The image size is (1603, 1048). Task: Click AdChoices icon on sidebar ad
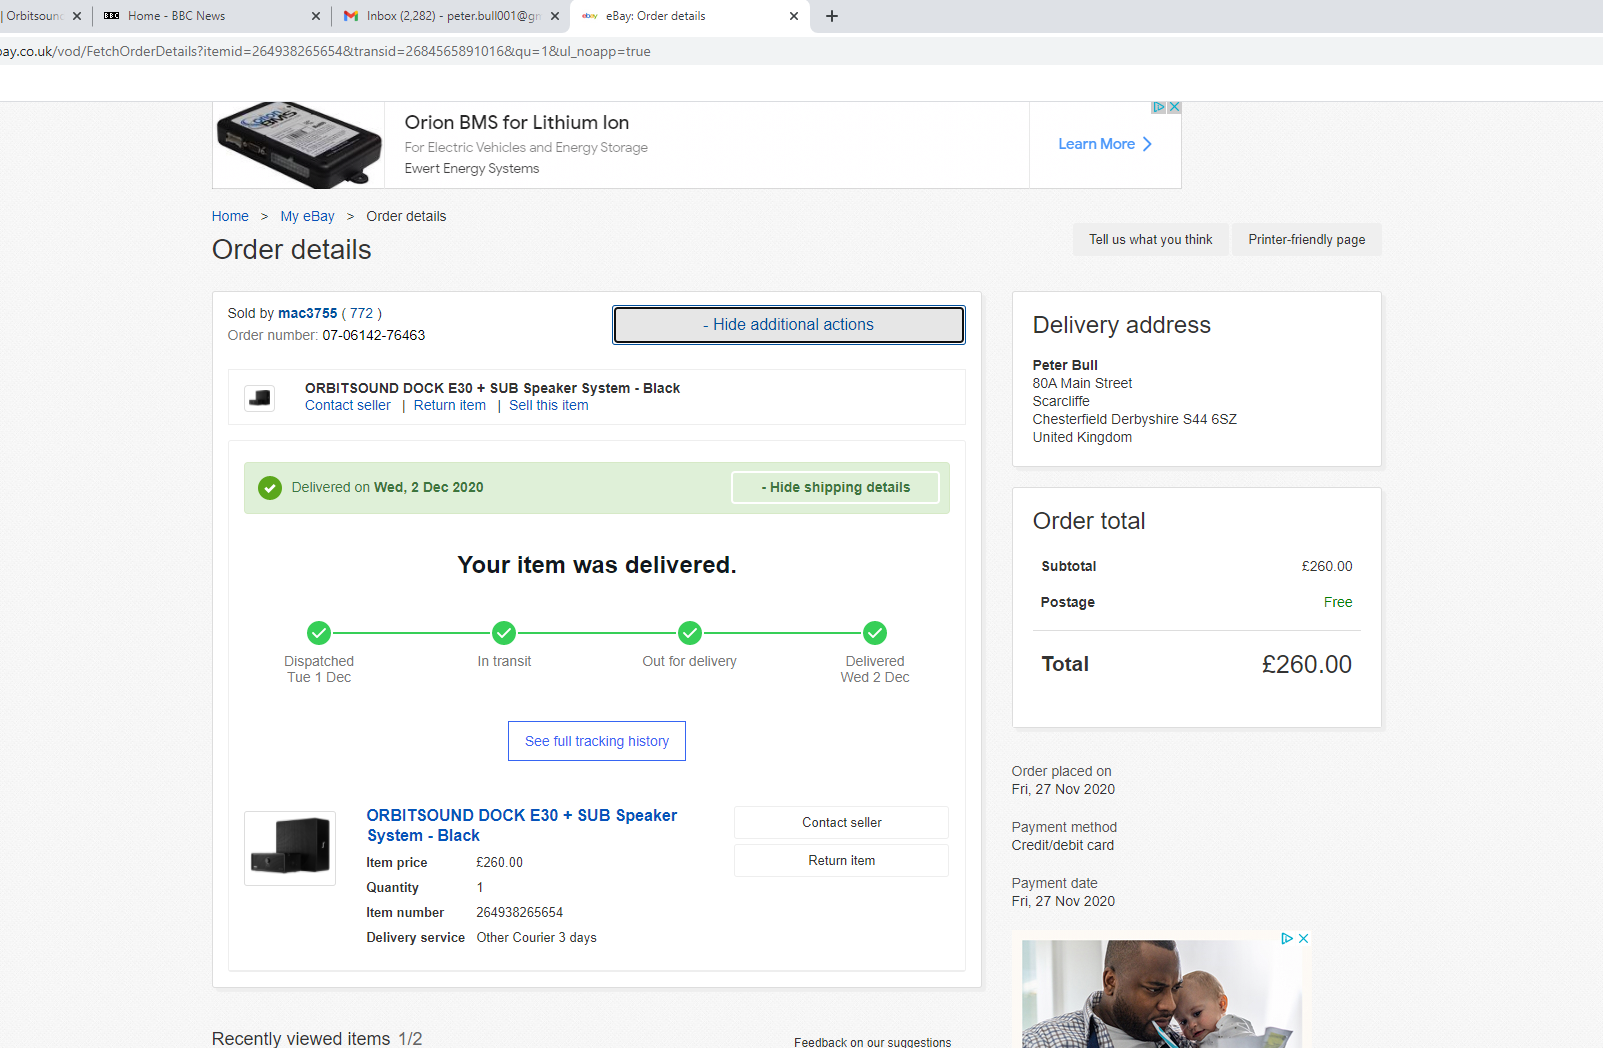[x=1287, y=938]
